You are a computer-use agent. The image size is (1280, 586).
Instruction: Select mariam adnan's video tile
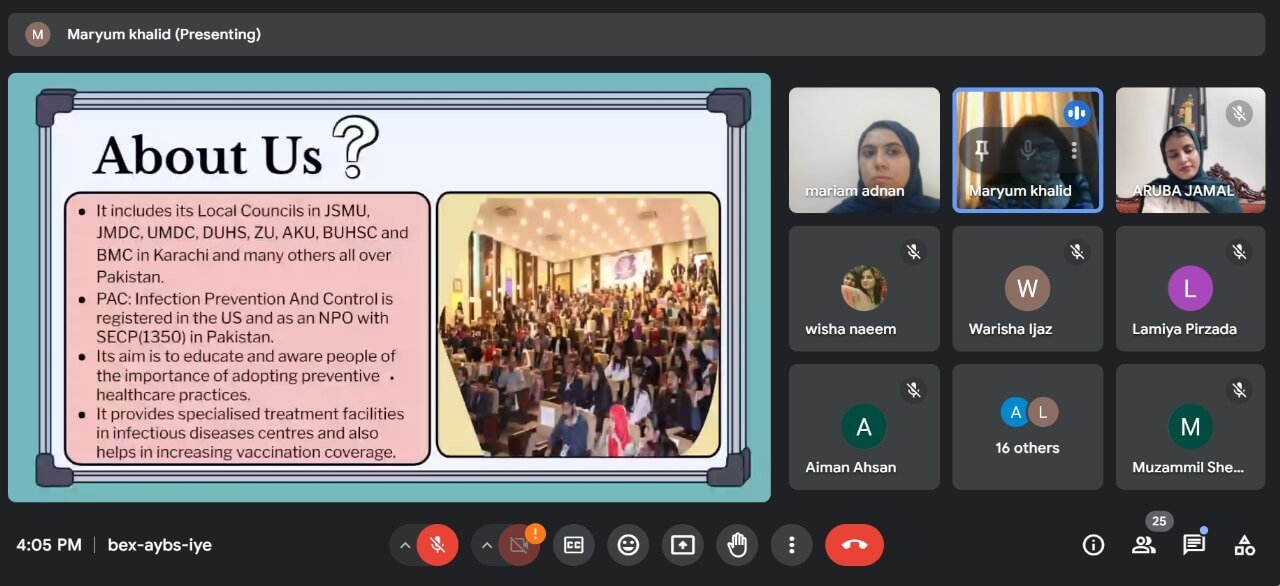pos(864,150)
